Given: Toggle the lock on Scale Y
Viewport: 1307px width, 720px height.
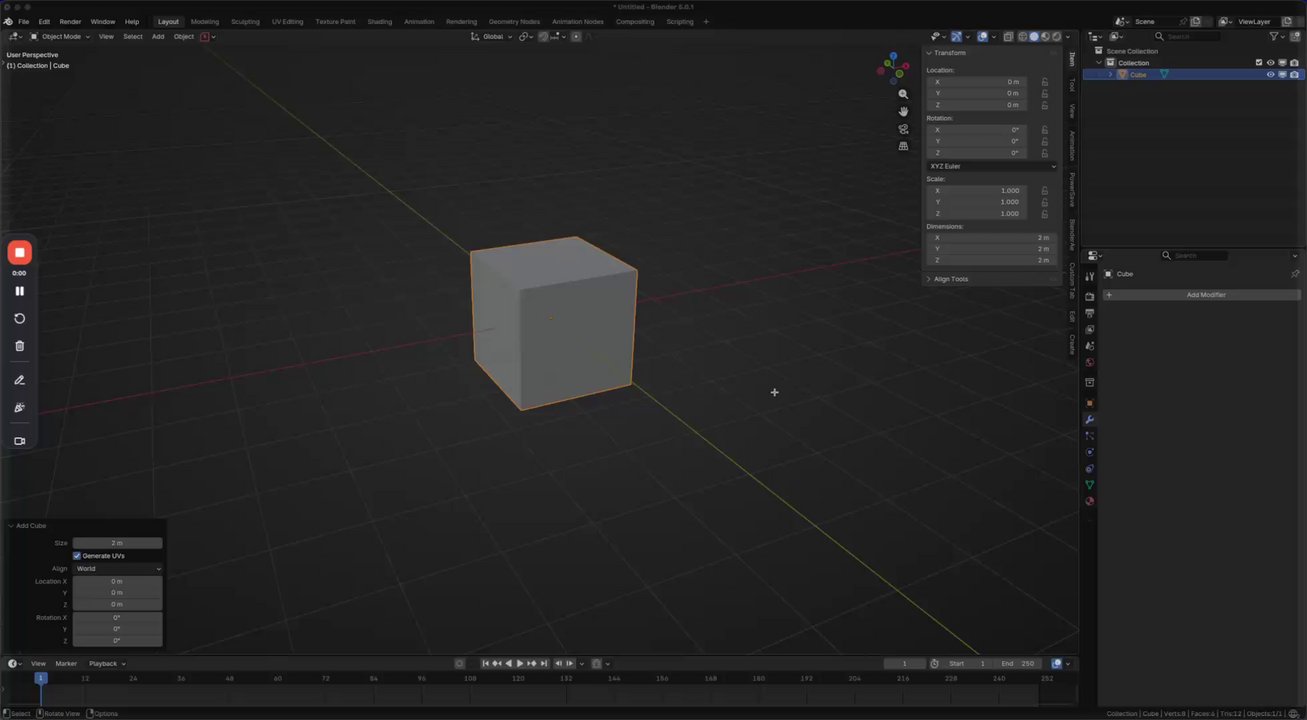Looking at the screenshot, I should [1045, 202].
